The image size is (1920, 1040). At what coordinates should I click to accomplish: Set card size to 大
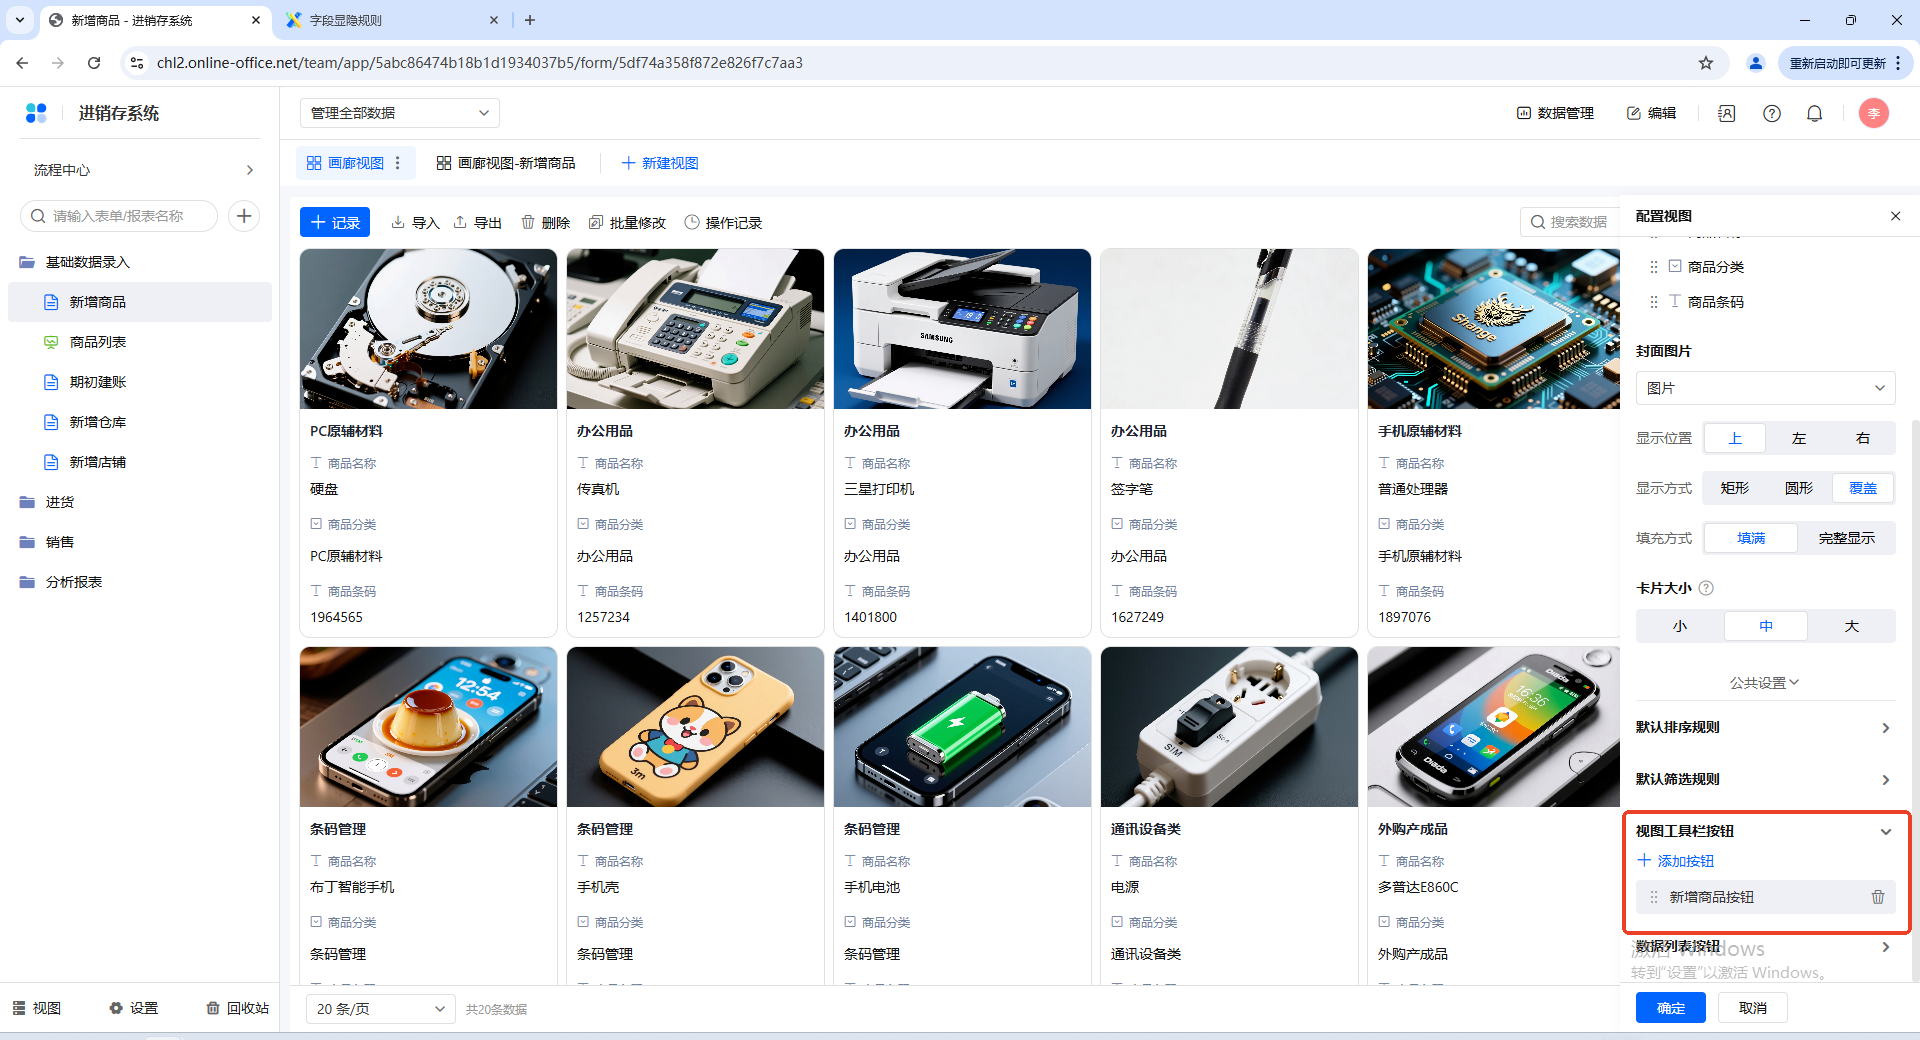(1851, 626)
